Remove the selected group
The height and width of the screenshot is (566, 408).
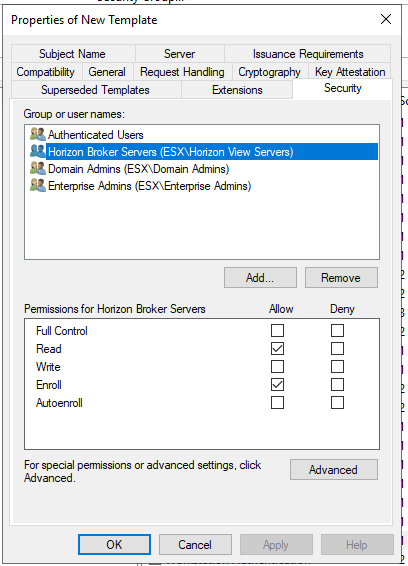click(x=341, y=278)
